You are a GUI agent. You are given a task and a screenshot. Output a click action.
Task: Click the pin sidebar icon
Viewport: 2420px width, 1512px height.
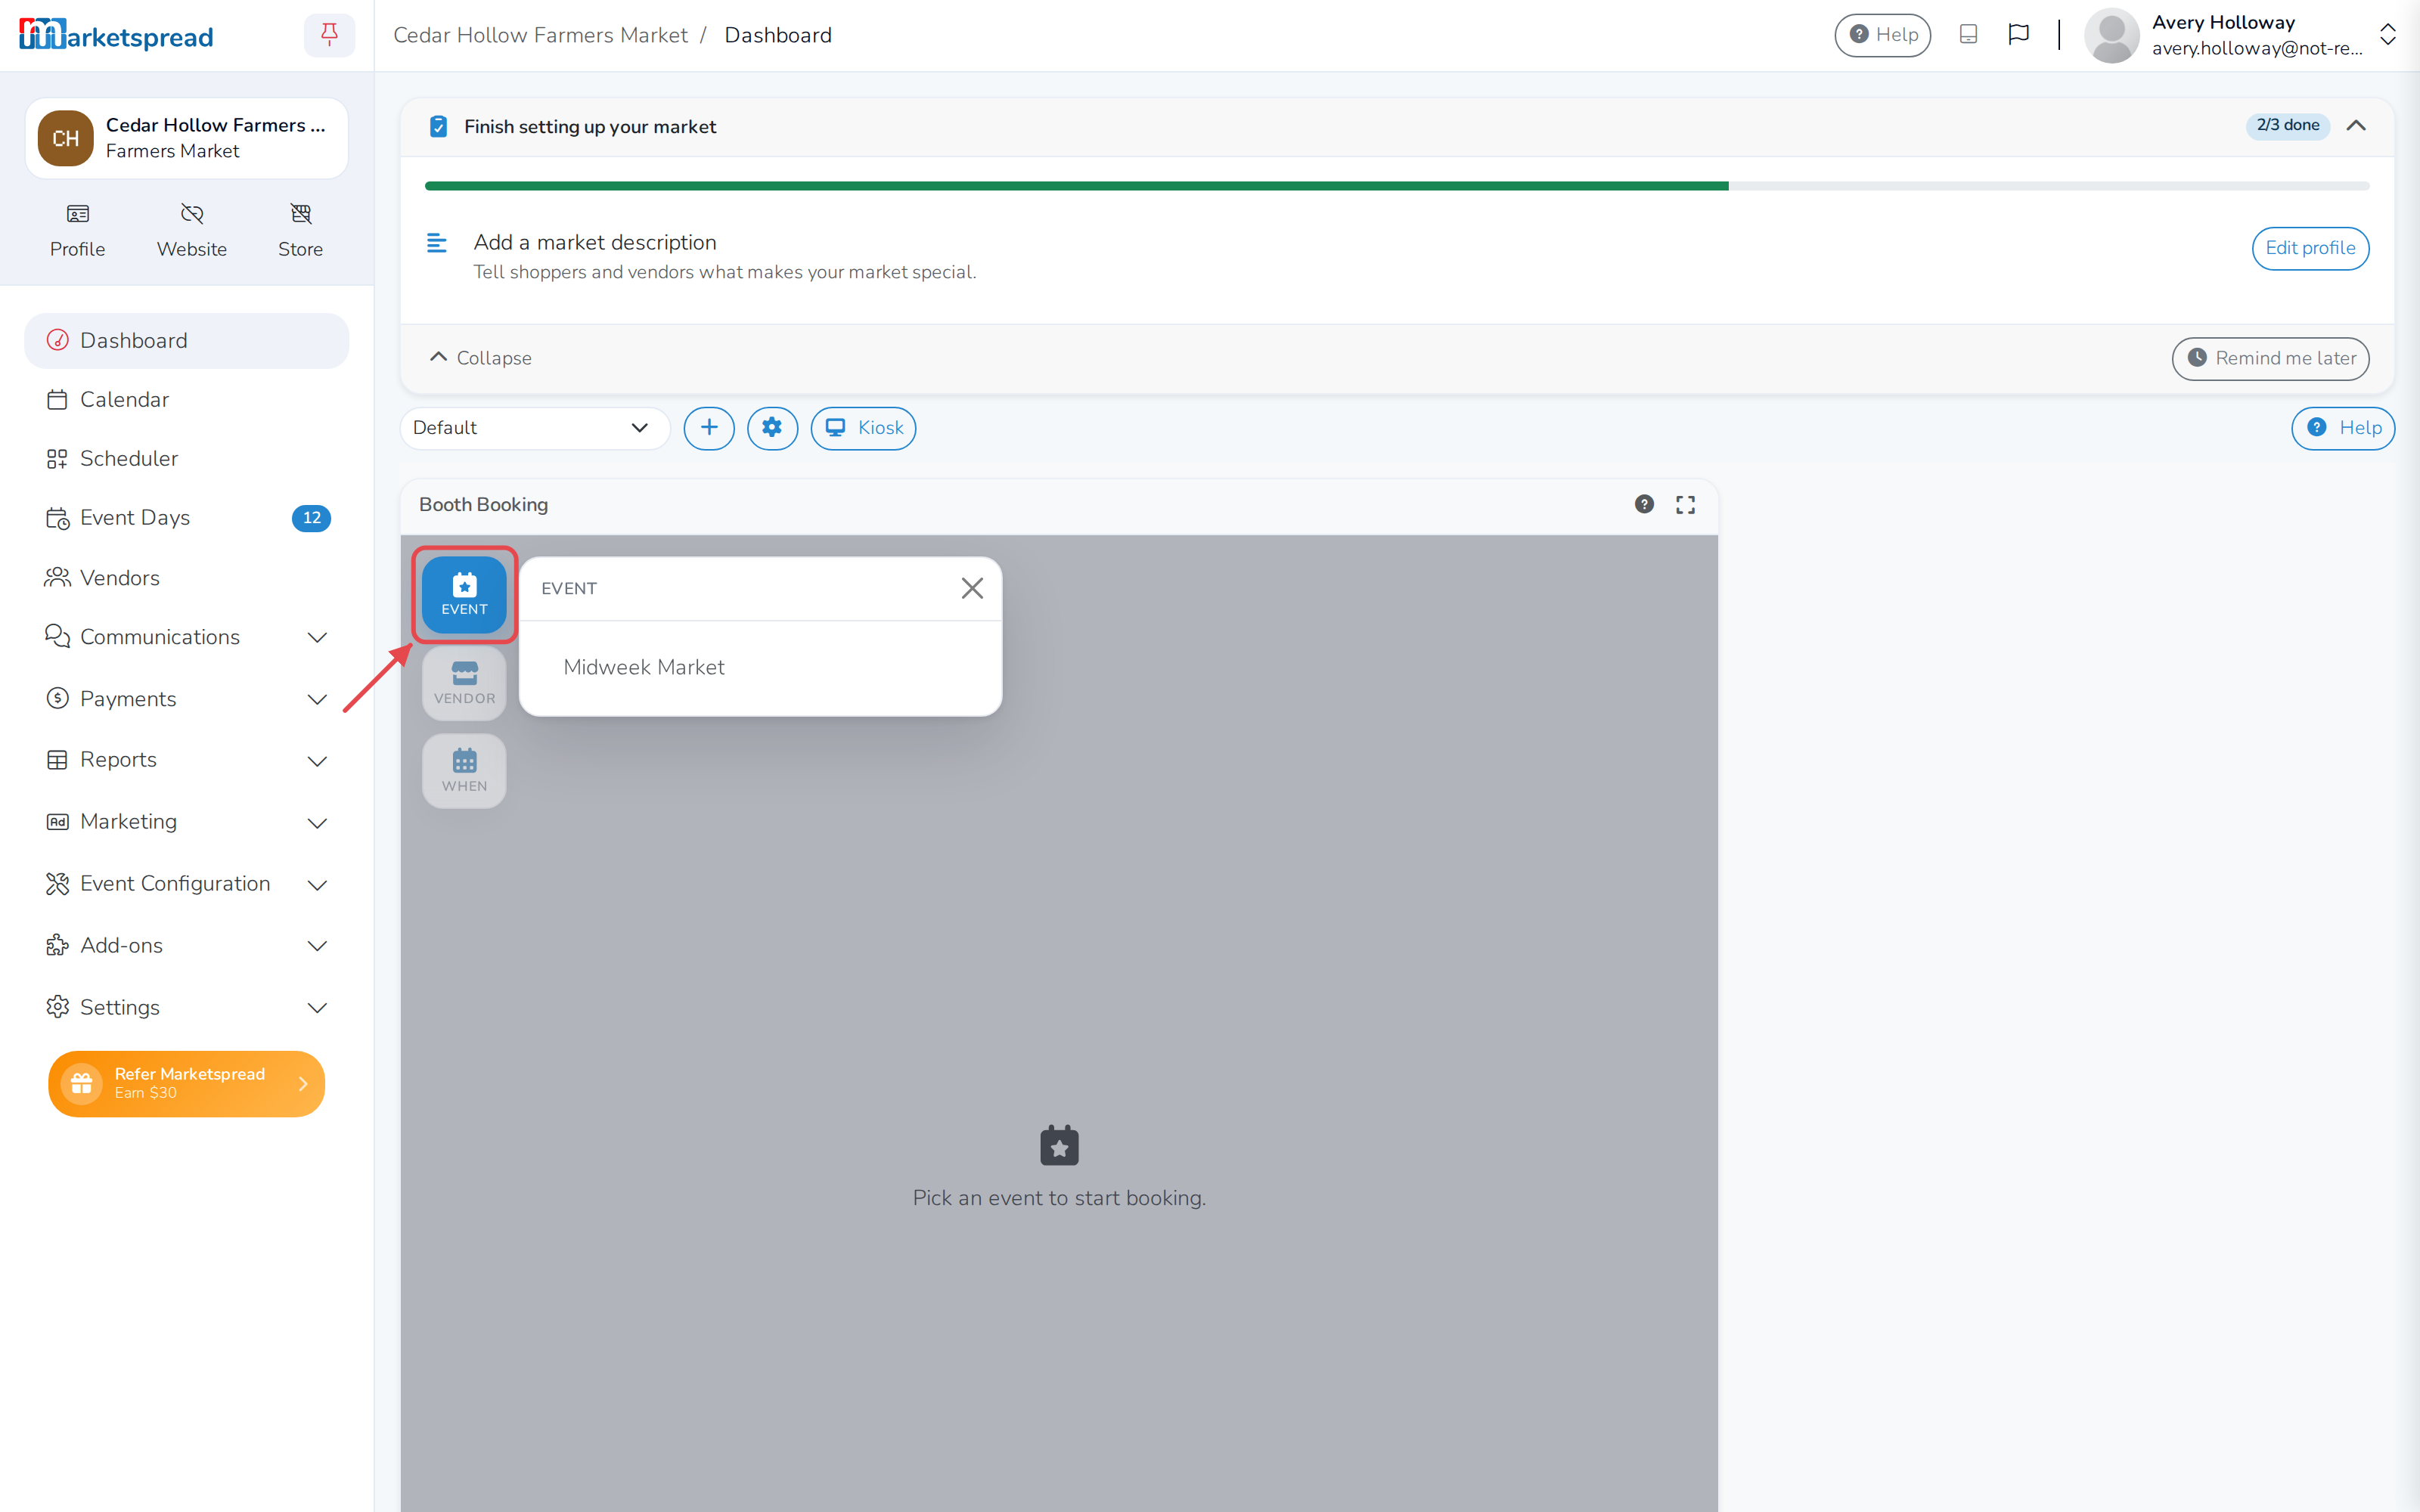329,35
